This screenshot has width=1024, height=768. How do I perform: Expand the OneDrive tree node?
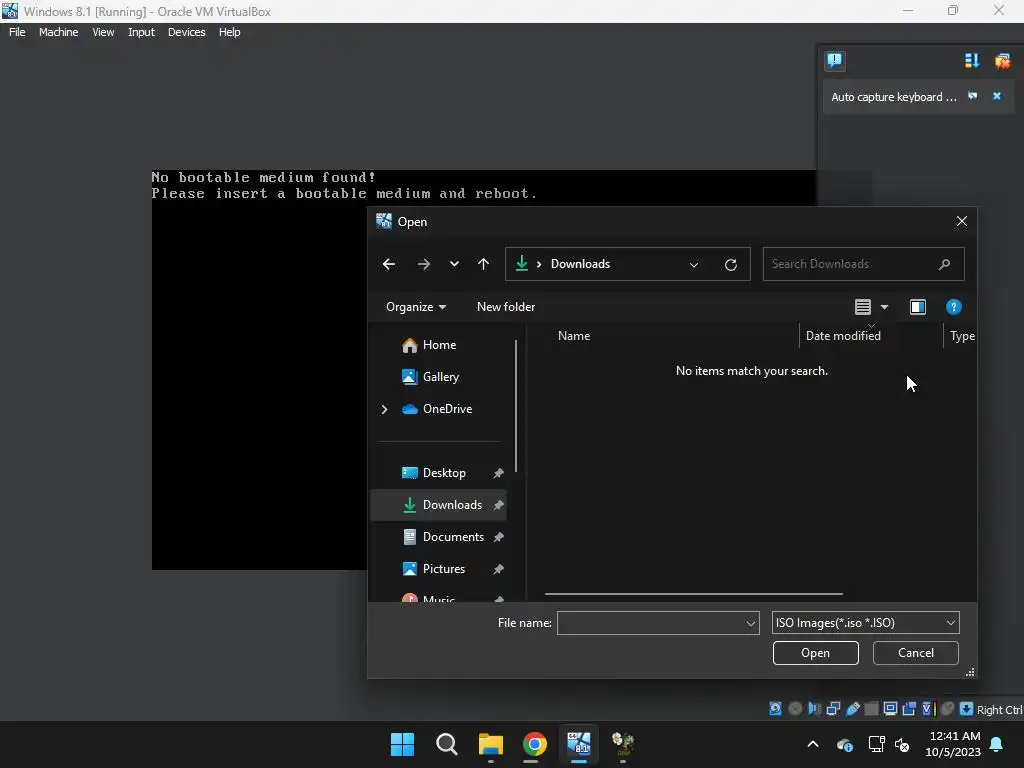tap(385, 409)
